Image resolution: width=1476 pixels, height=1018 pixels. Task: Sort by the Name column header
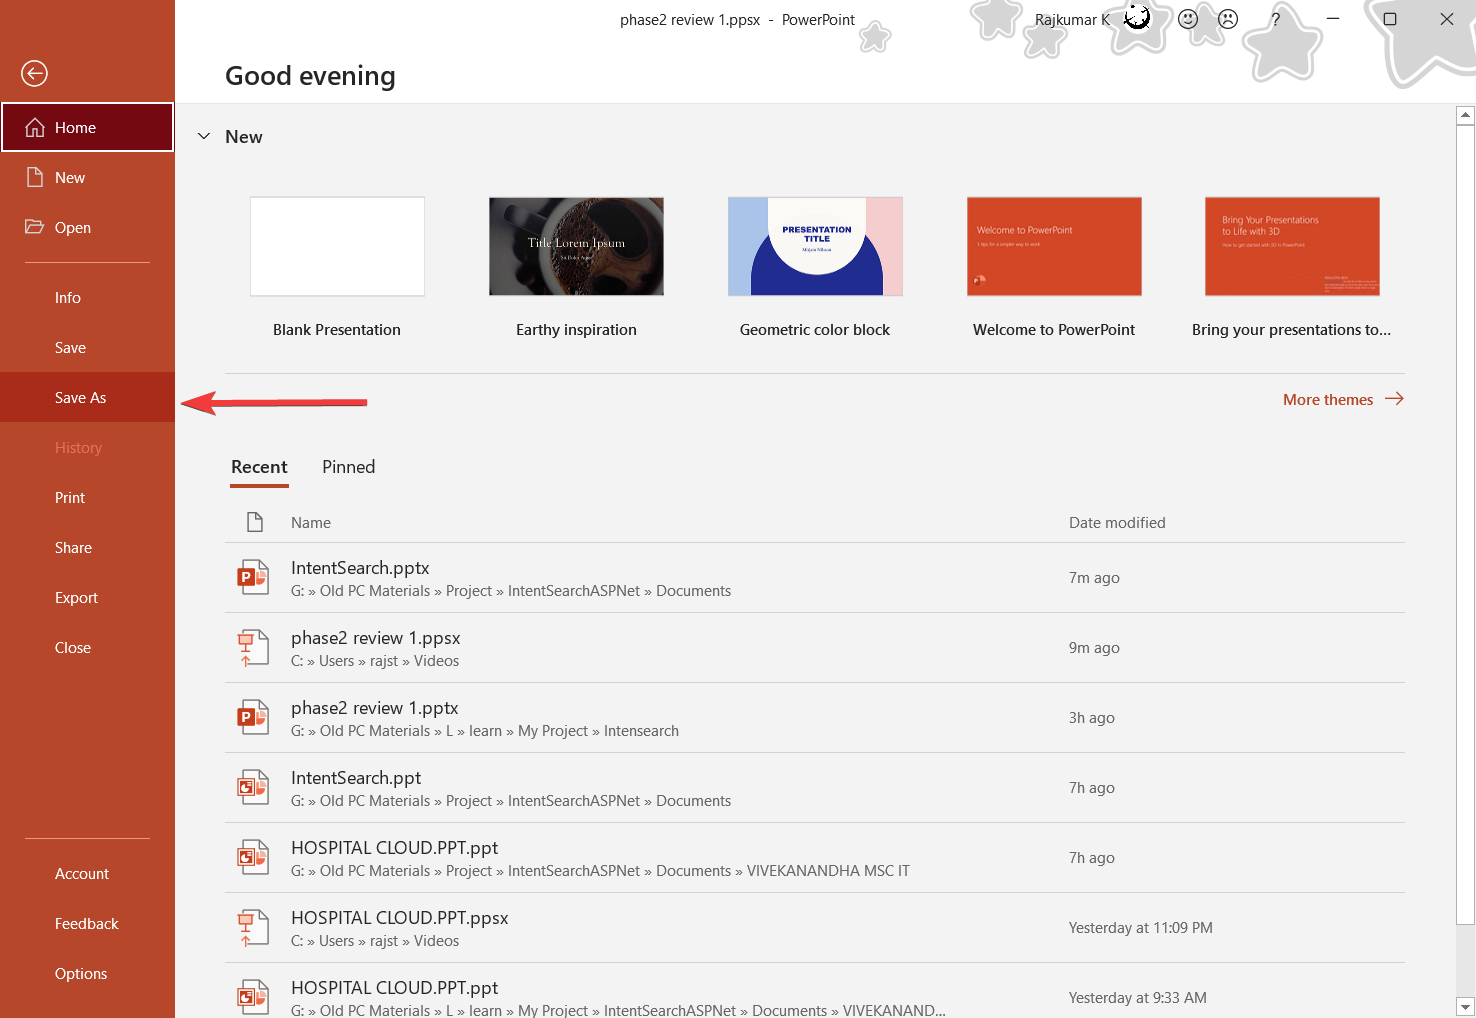click(311, 522)
